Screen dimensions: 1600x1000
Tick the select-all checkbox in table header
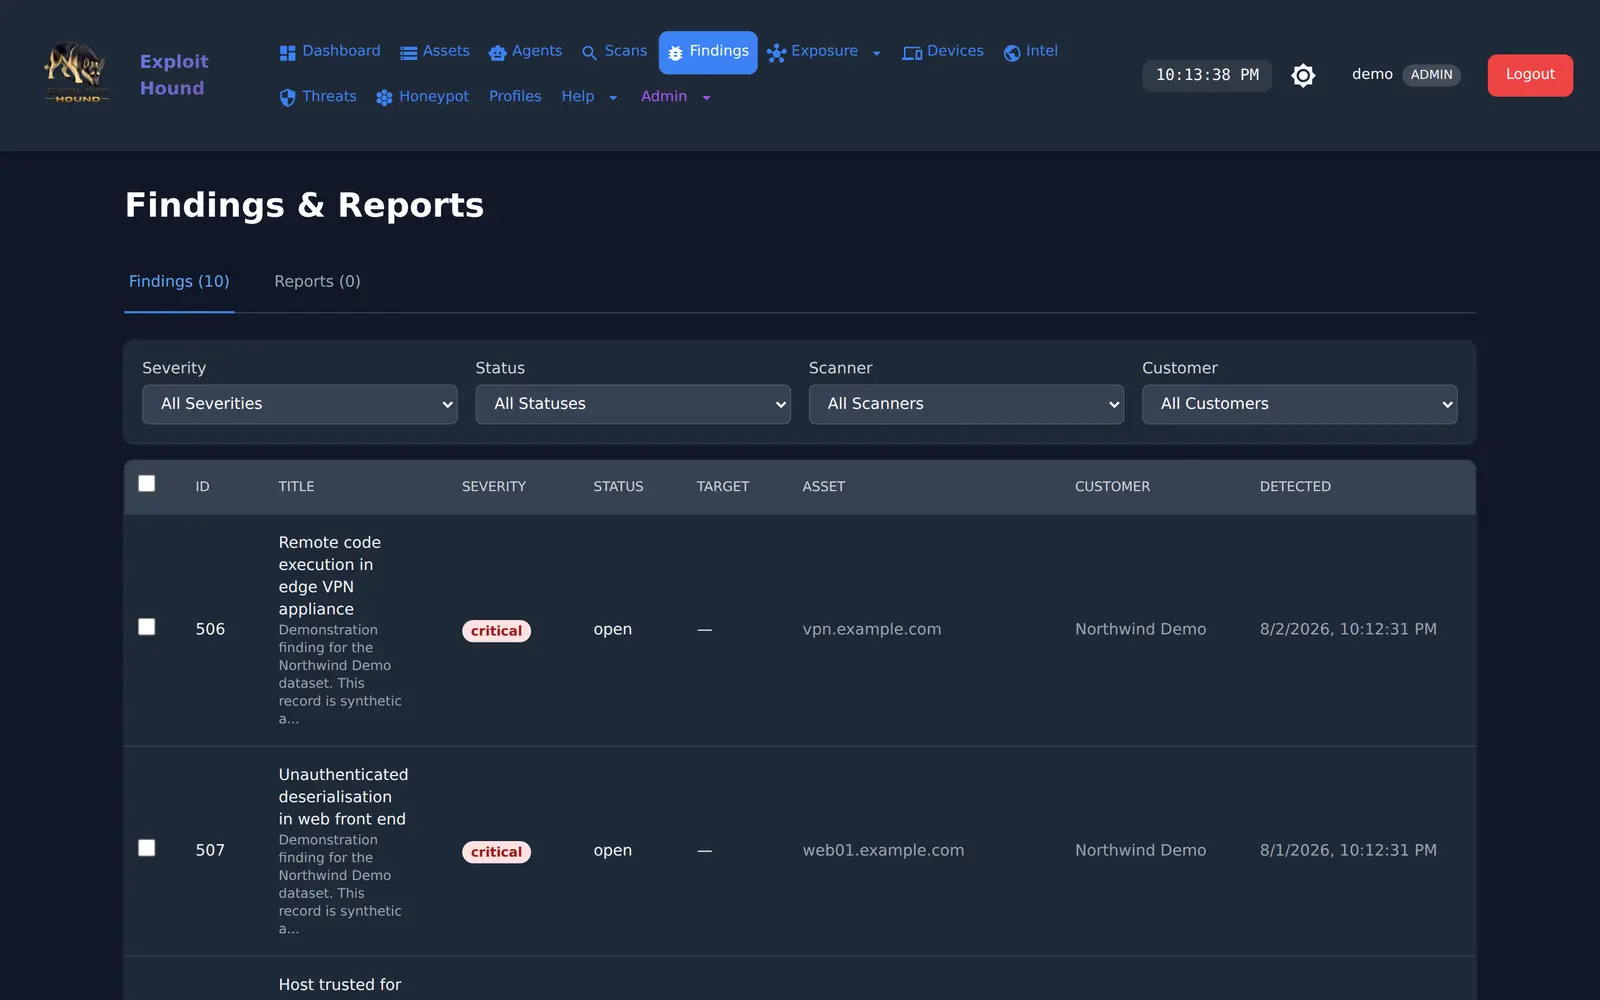coord(147,484)
